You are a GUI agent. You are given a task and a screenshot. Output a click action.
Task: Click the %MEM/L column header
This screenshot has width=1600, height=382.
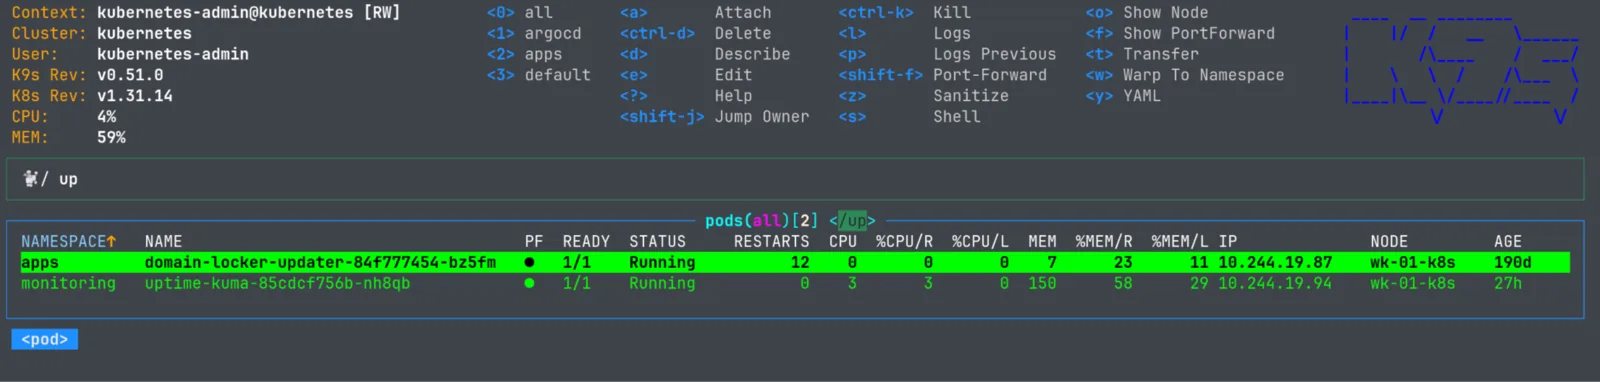(x=1180, y=241)
